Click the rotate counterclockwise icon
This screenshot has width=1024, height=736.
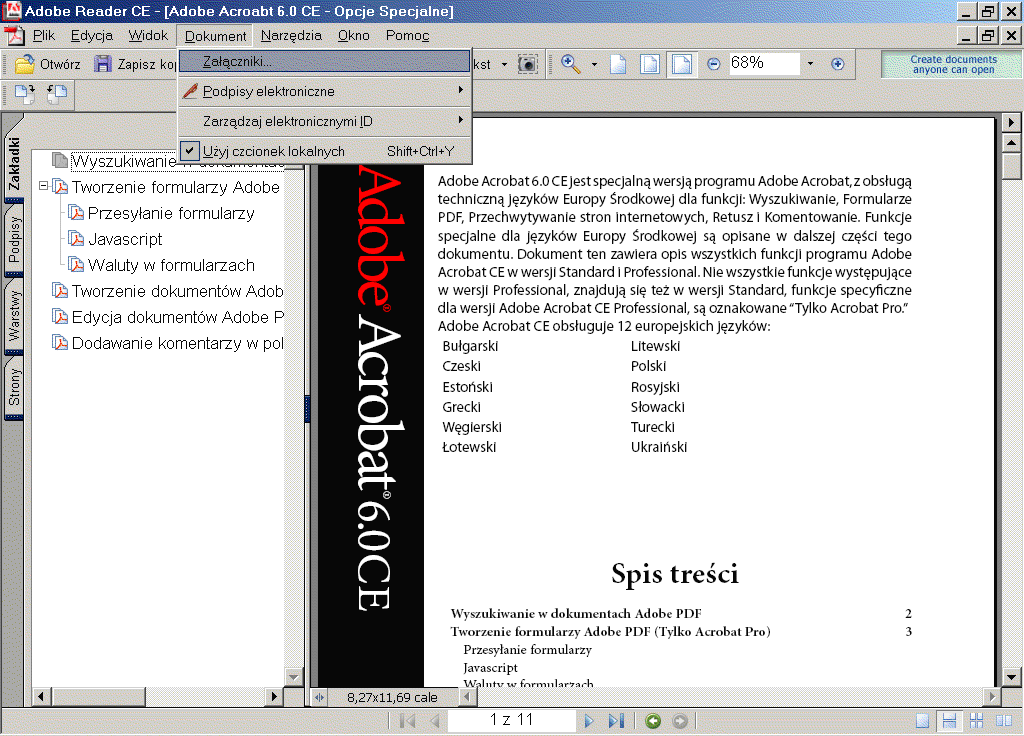point(57,94)
